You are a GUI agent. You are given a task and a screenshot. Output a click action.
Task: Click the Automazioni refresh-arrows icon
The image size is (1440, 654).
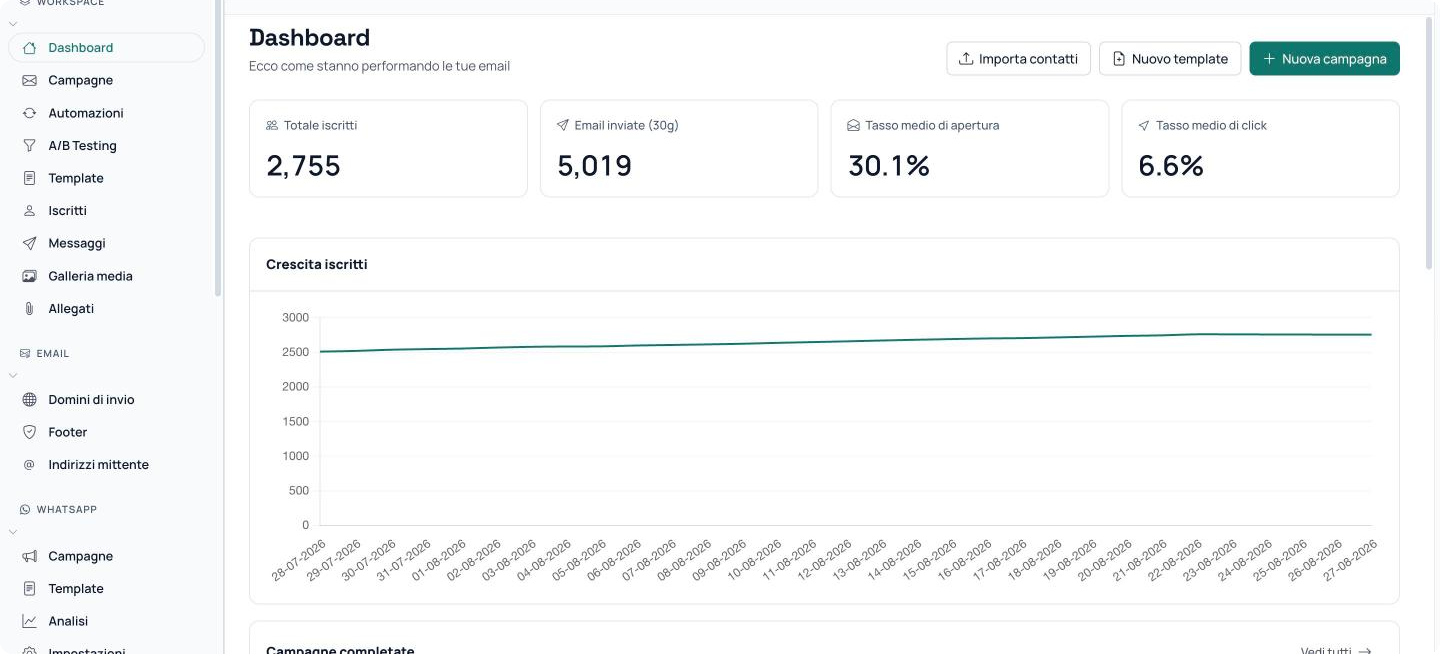(x=29, y=113)
